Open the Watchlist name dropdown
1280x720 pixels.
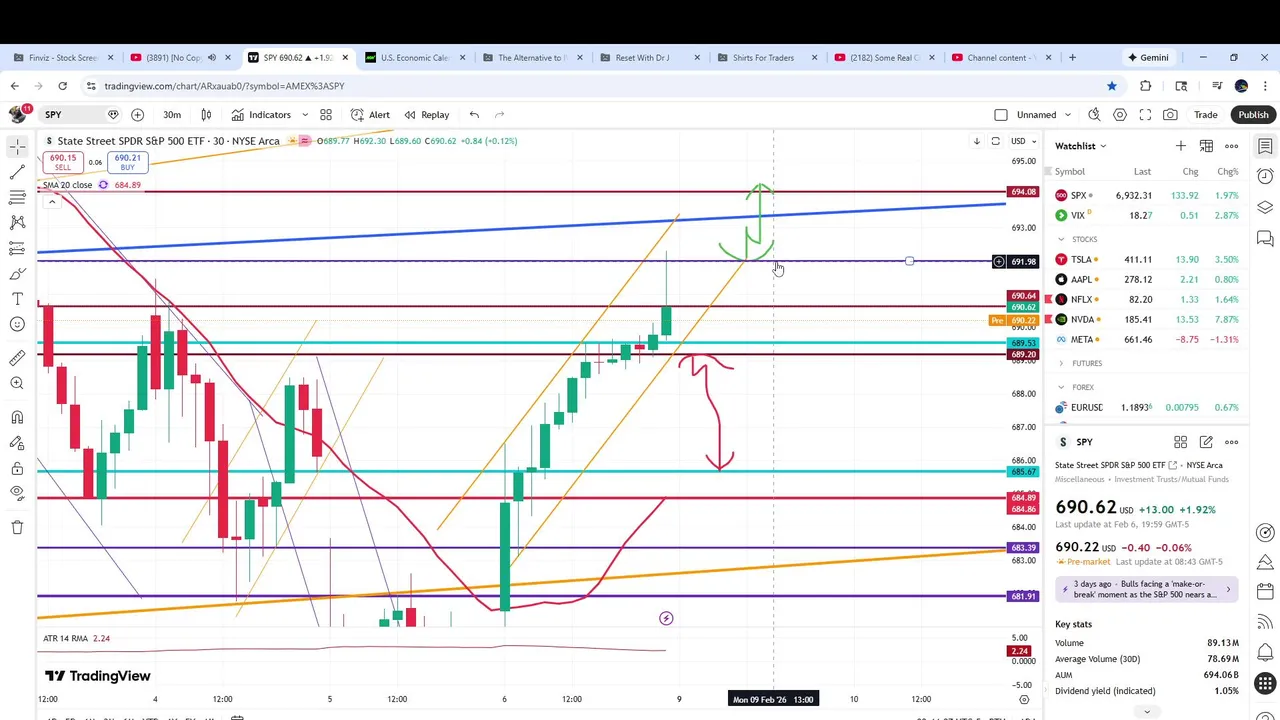[1081, 146]
